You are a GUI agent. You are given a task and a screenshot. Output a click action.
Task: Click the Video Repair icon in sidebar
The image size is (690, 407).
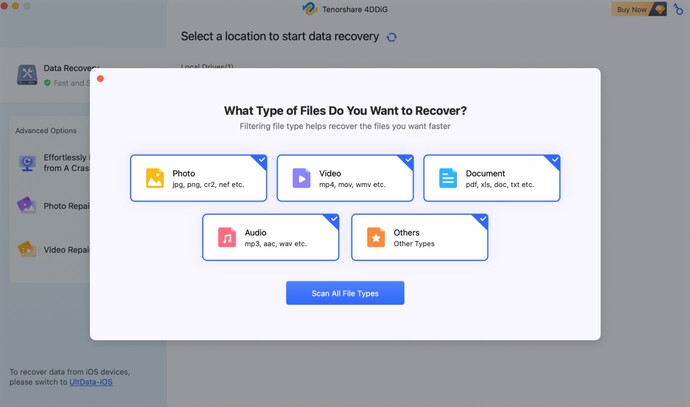point(26,249)
